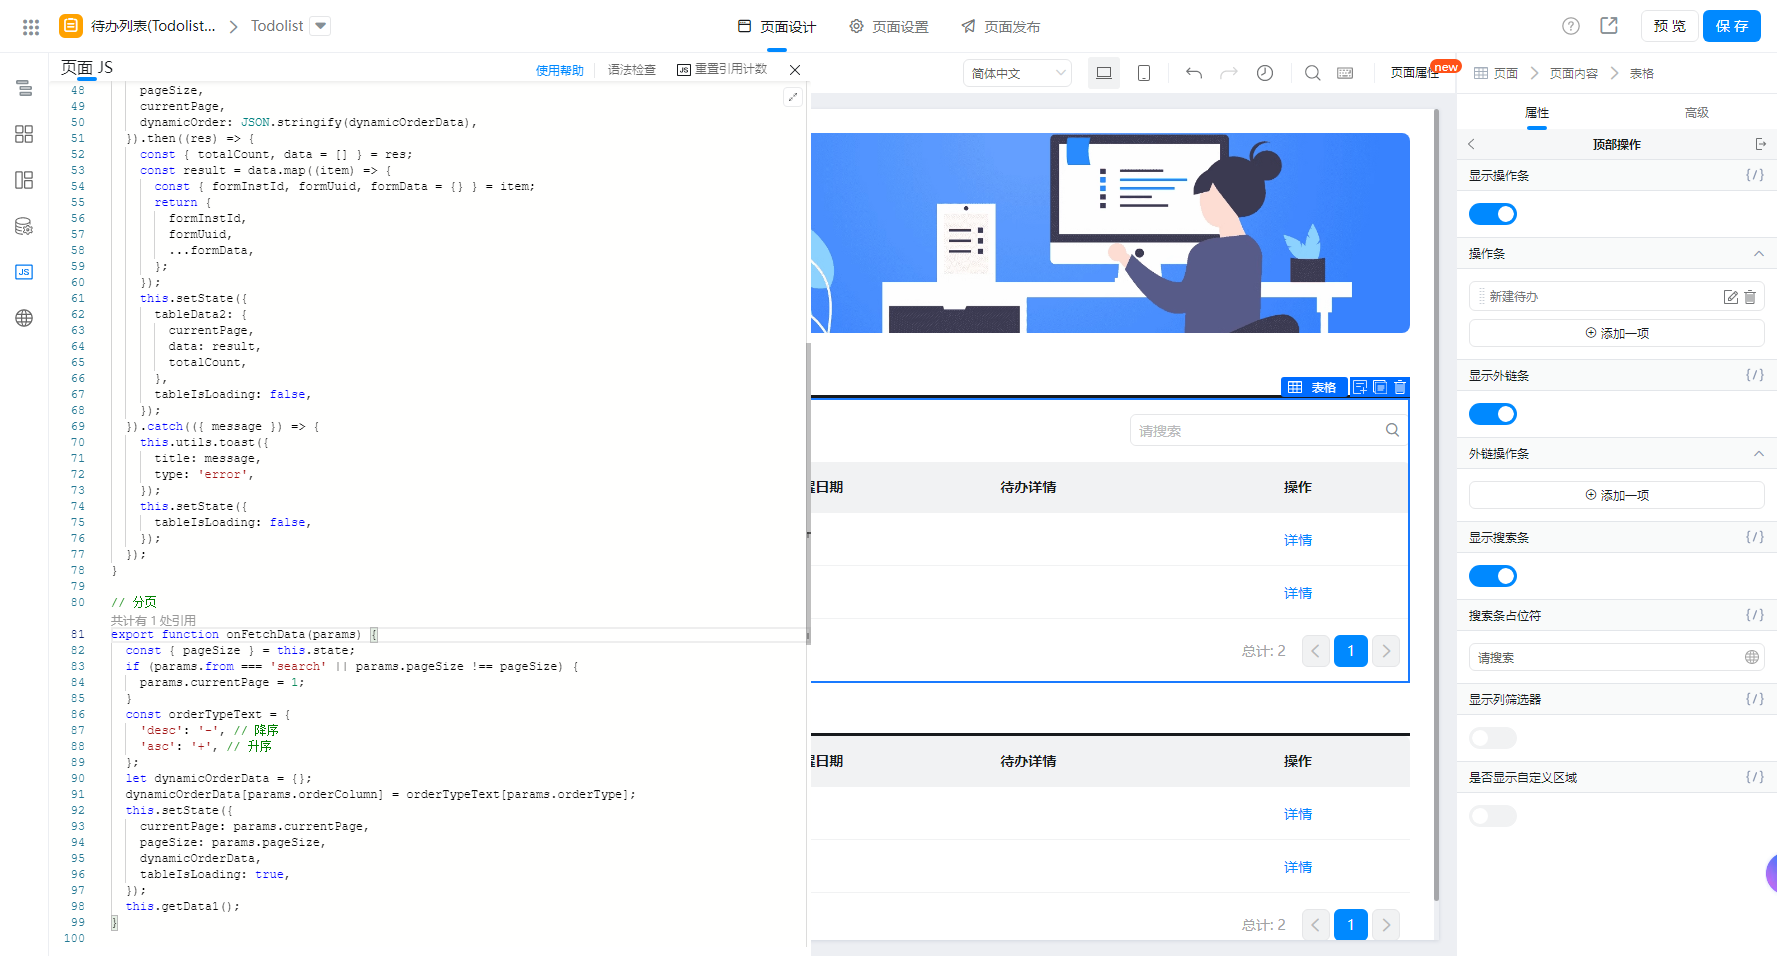Select the 属性 tab

[1537, 113]
